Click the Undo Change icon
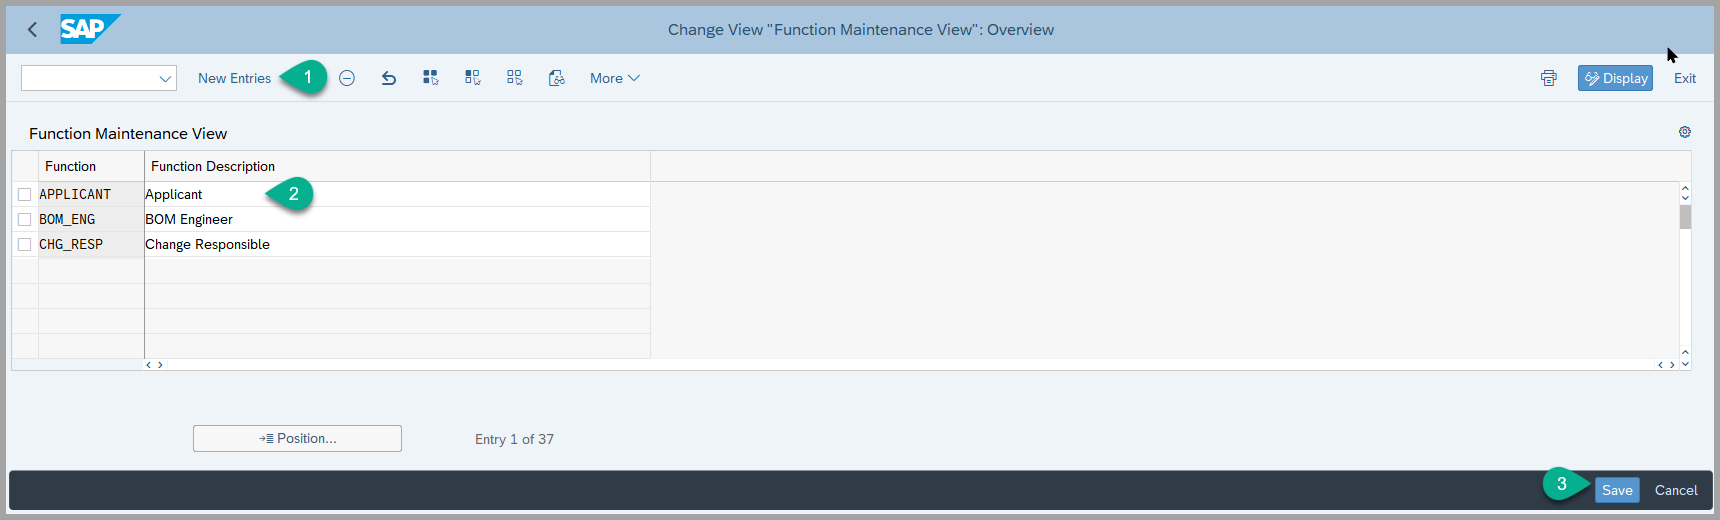 389,78
